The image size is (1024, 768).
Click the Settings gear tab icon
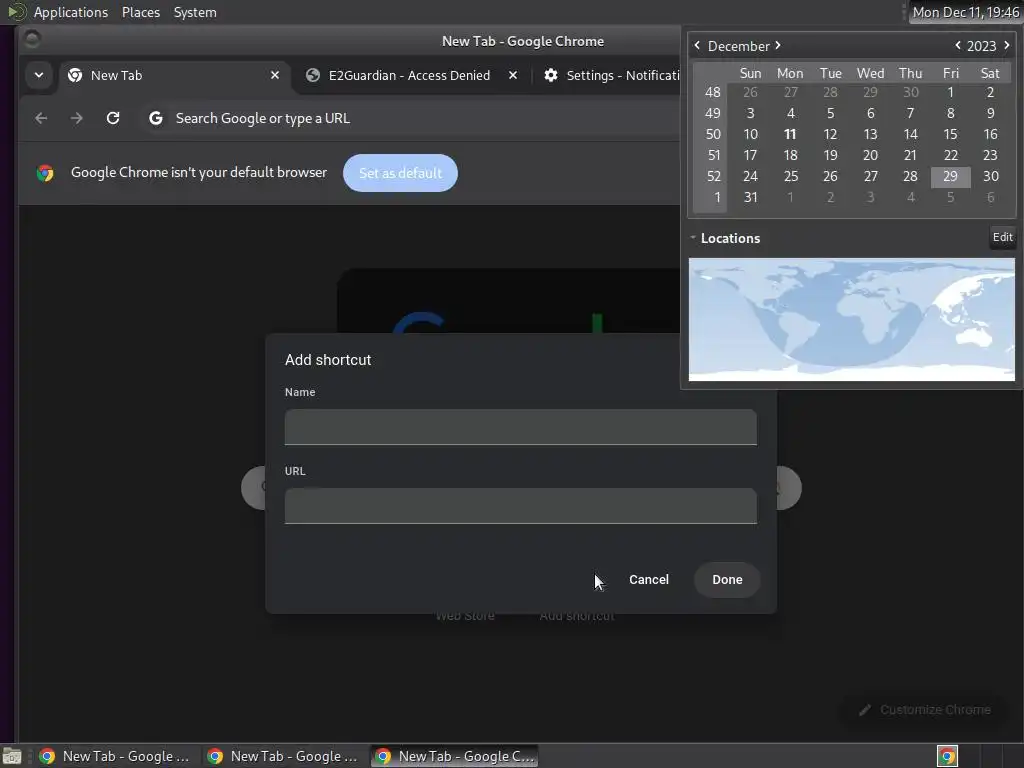tap(551, 75)
